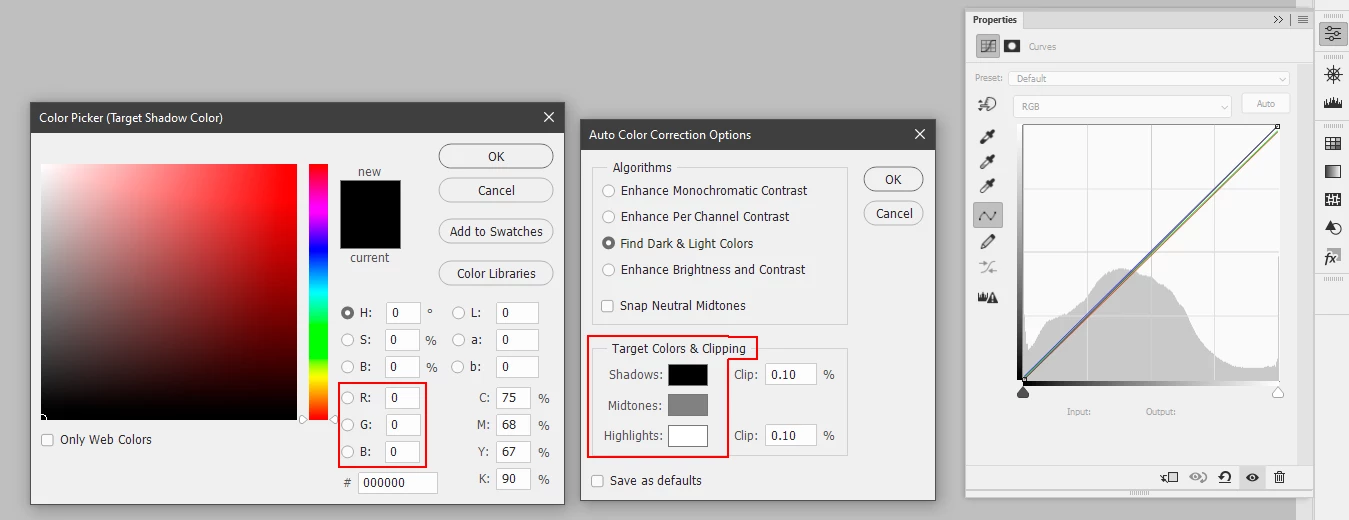Select the L lightness radio button
Image resolution: width=1349 pixels, height=520 pixels.
click(459, 312)
